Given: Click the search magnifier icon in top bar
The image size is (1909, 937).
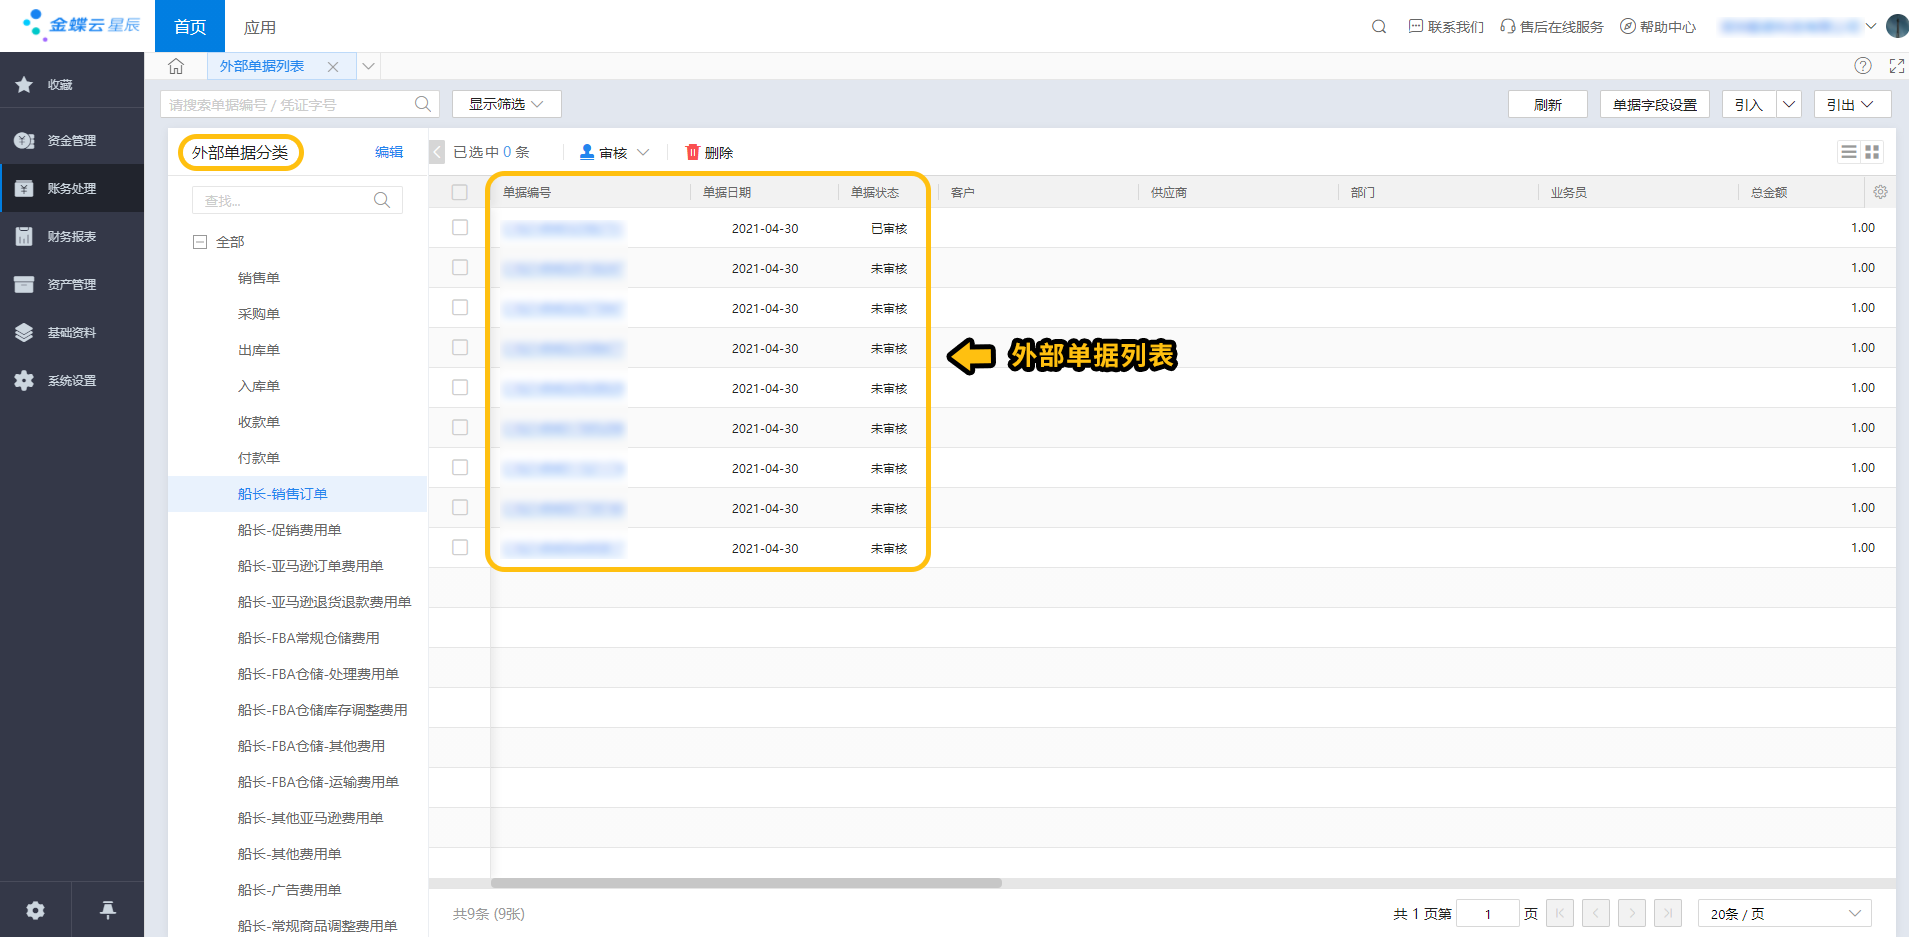Looking at the screenshot, I should coord(1378,27).
